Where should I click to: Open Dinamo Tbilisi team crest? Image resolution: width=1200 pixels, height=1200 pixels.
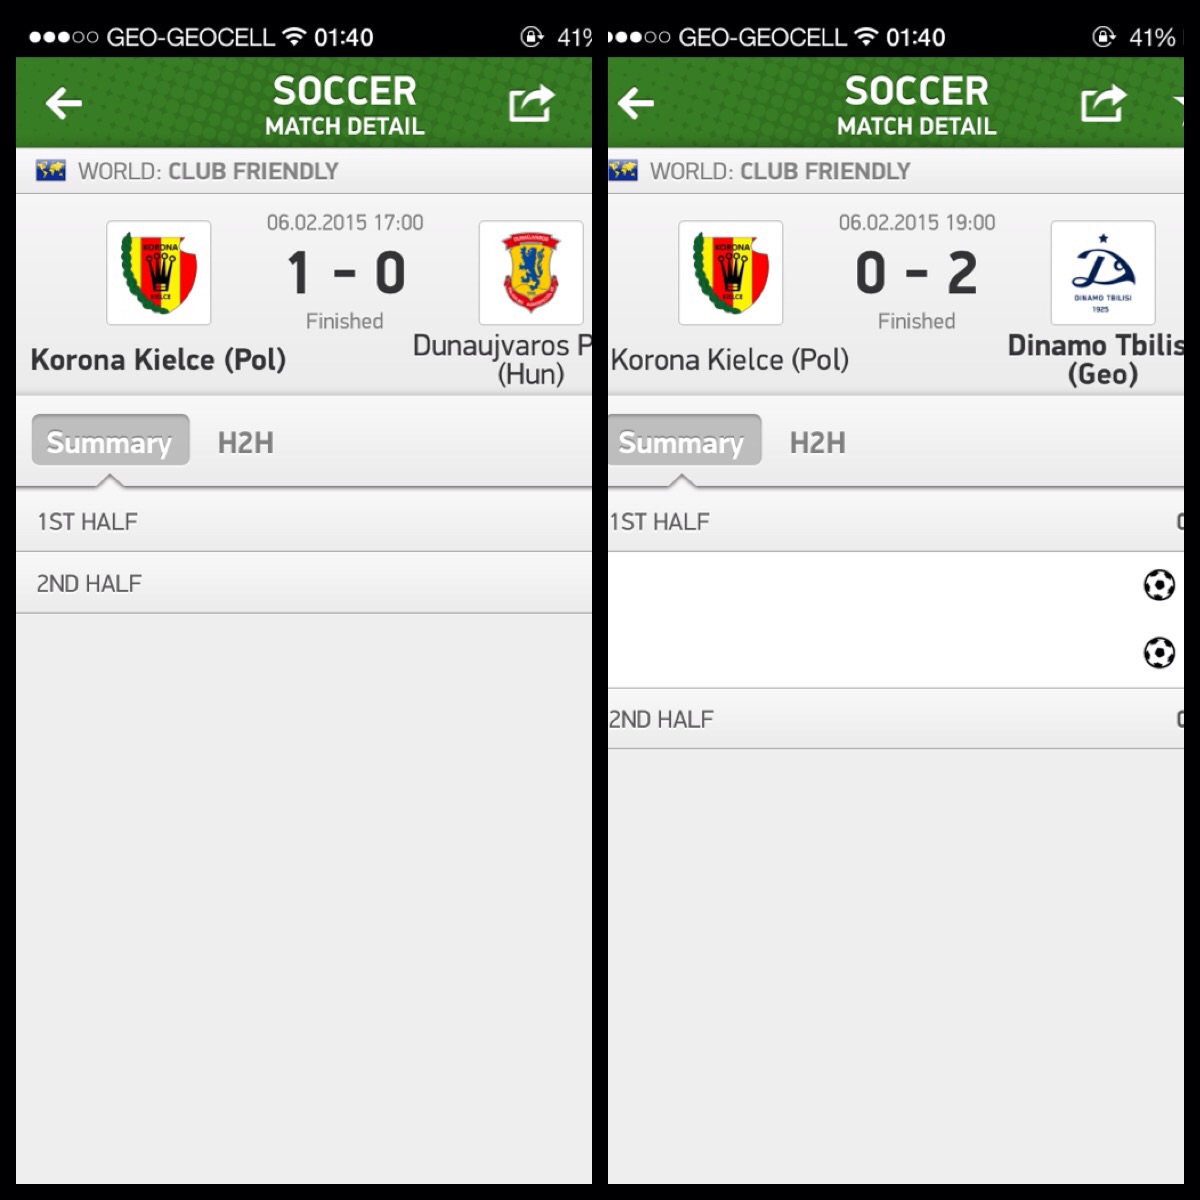(1103, 273)
